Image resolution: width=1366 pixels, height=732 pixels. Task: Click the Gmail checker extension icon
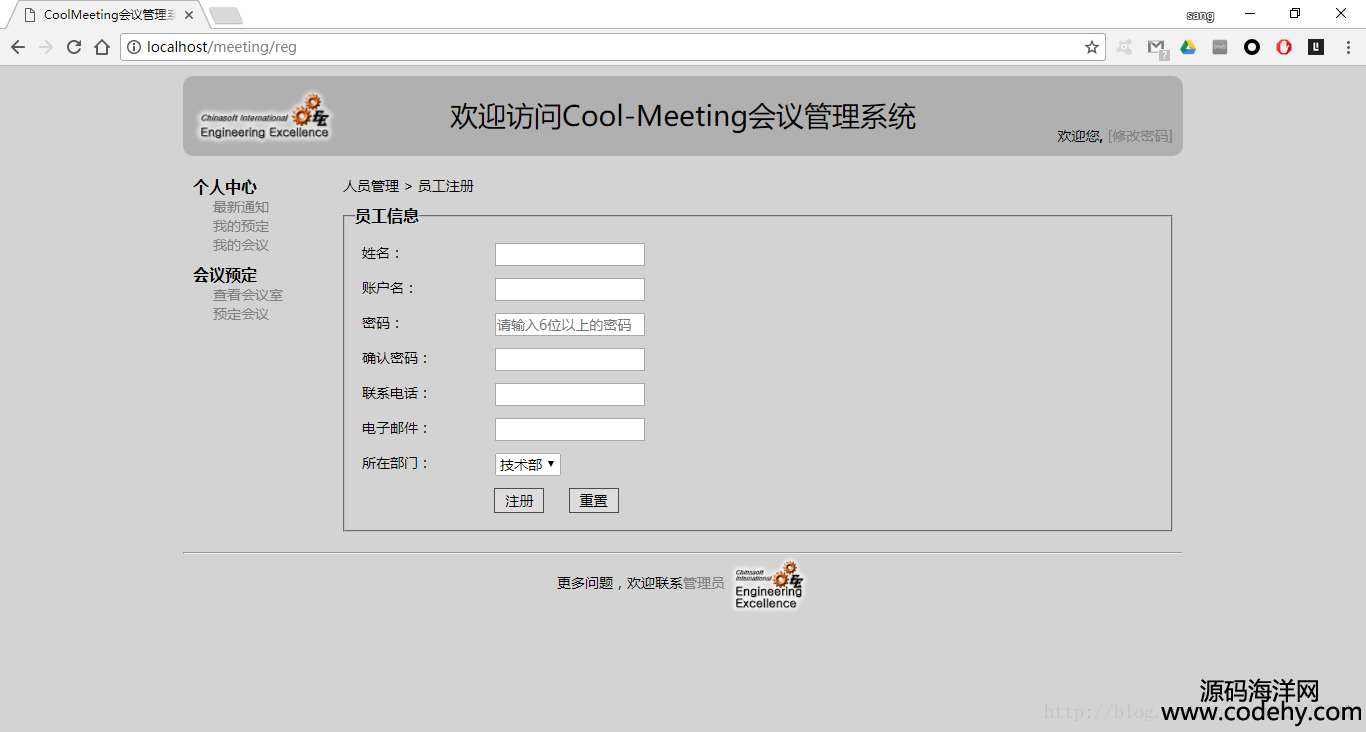click(1156, 47)
